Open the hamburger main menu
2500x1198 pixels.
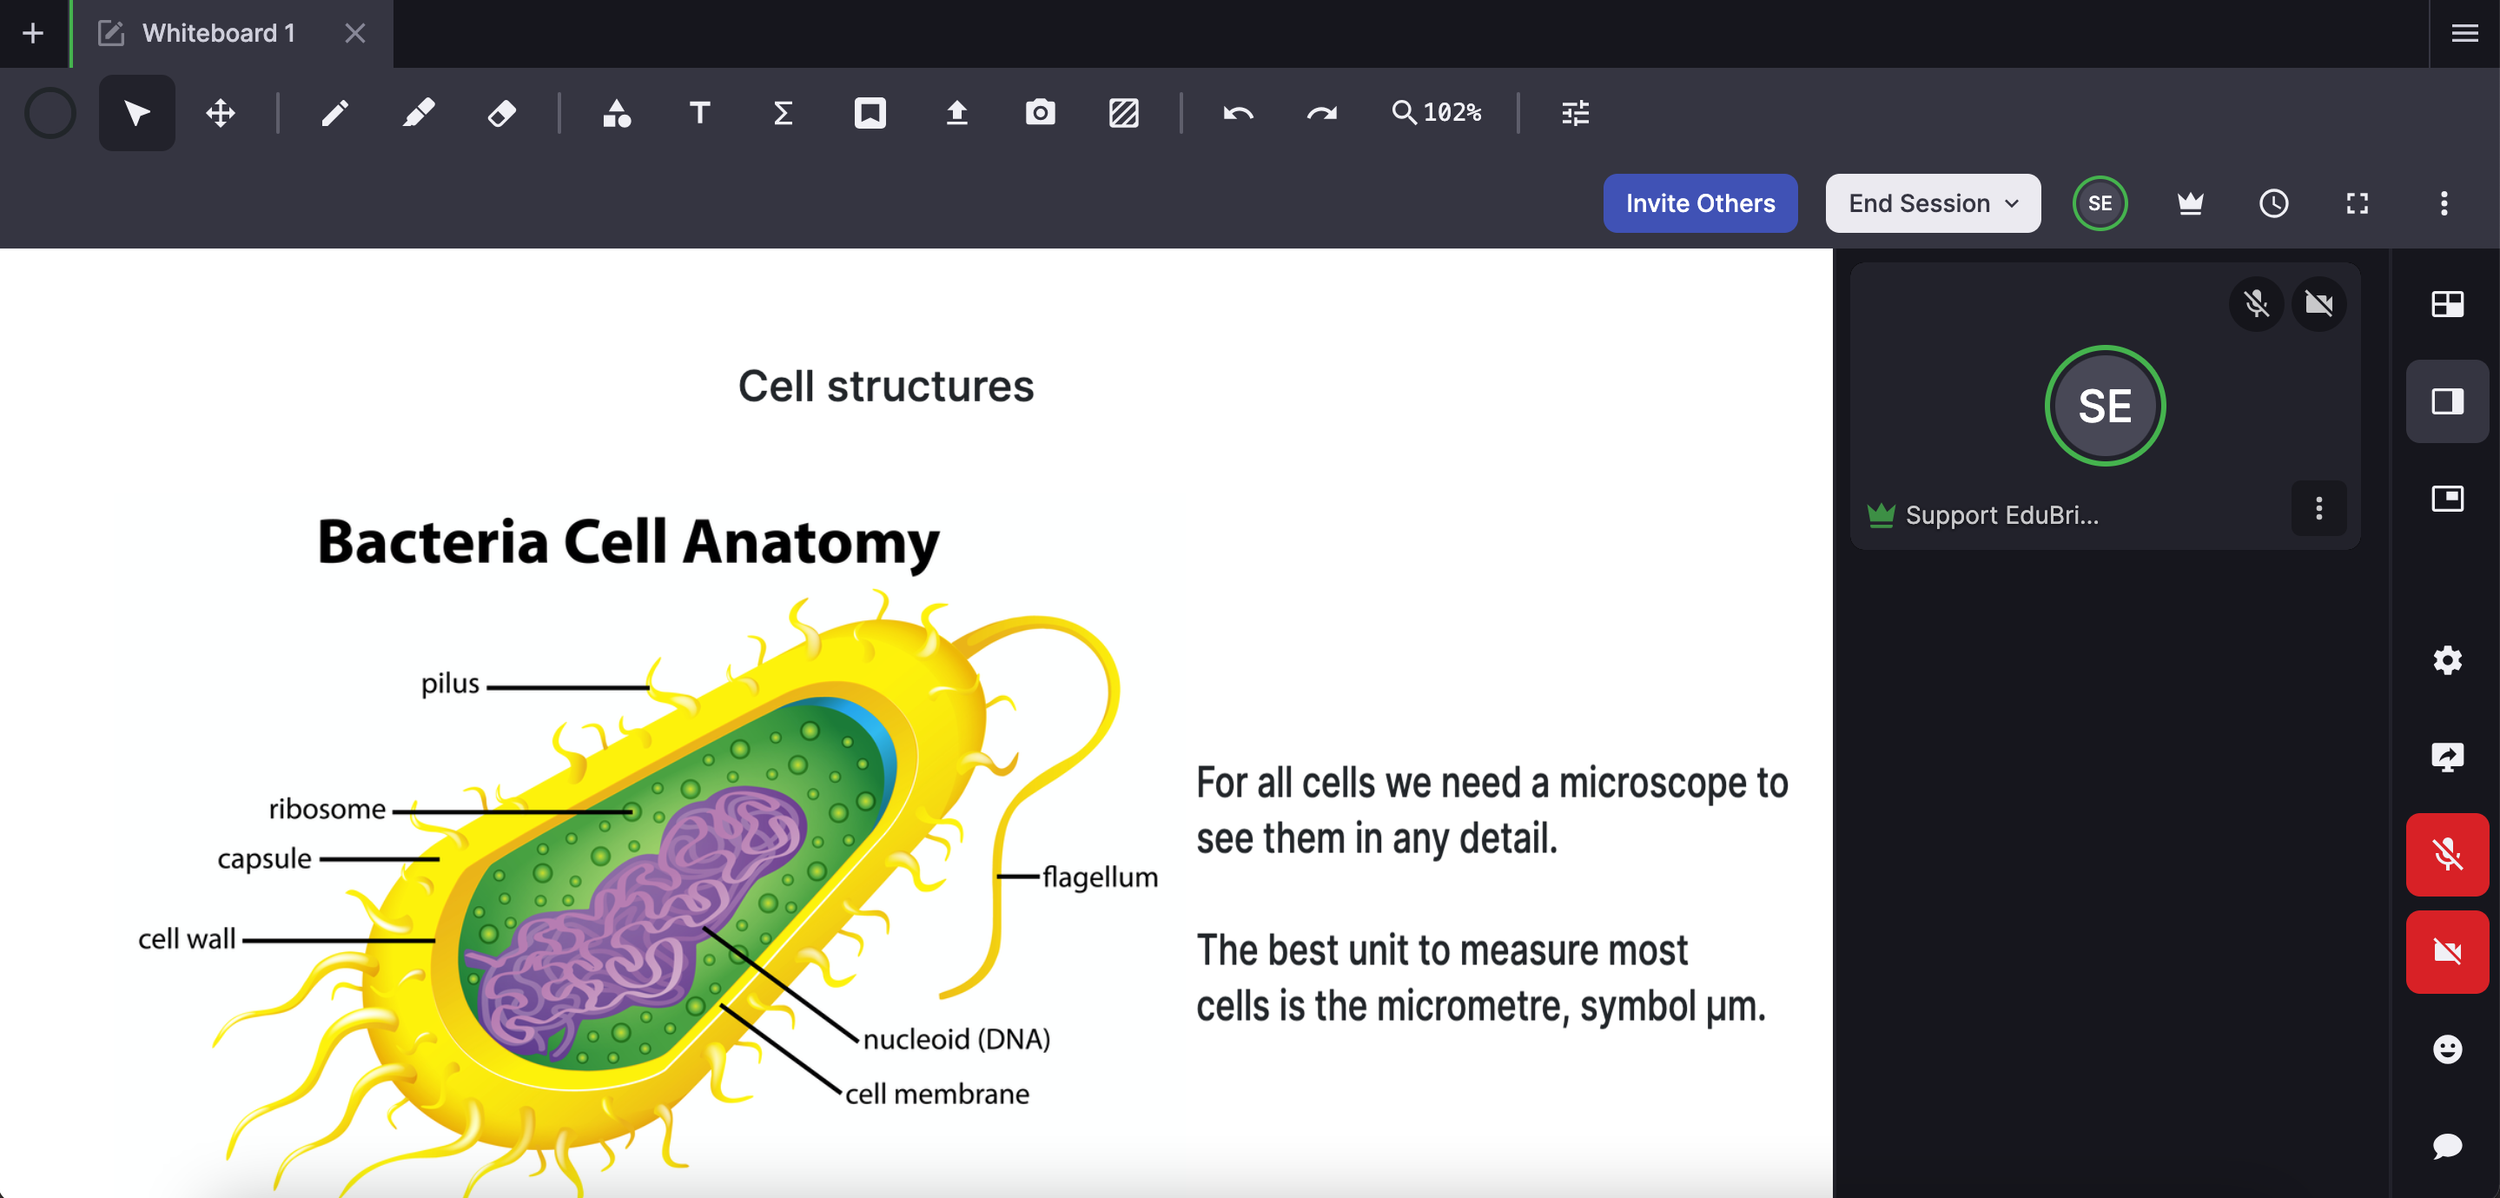[2464, 33]
